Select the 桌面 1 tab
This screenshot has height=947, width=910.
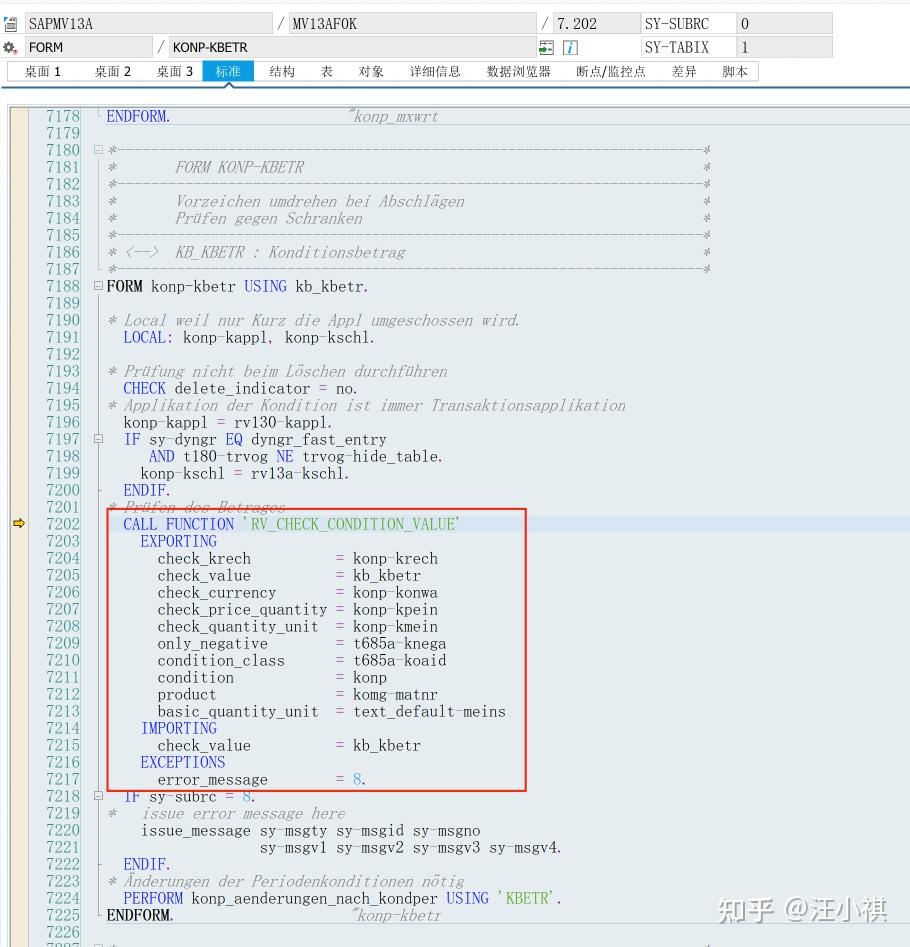41,70
